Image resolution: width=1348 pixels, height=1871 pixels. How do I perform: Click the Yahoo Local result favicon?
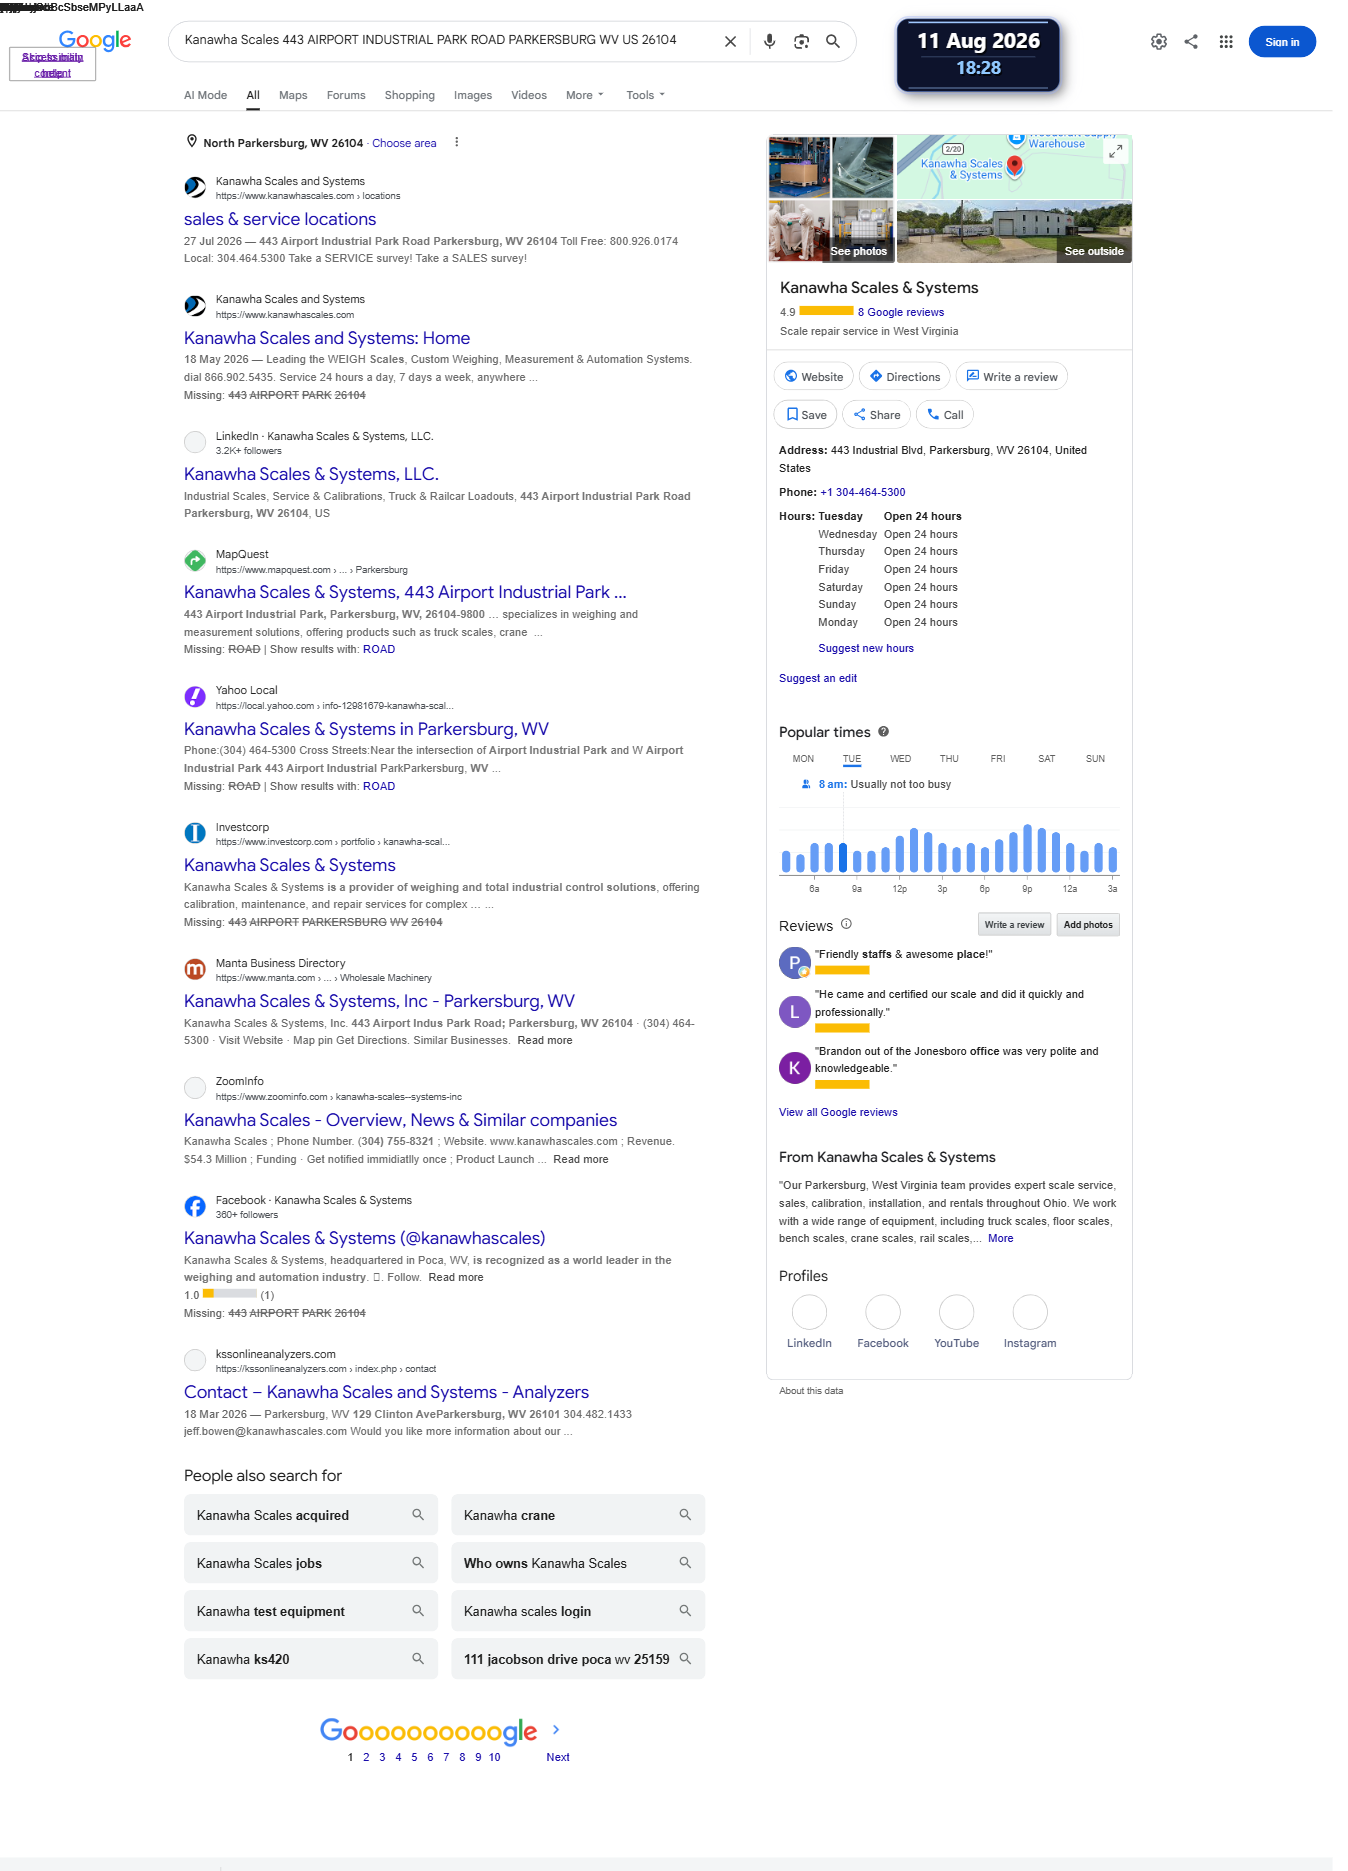(x=195, y=697)
